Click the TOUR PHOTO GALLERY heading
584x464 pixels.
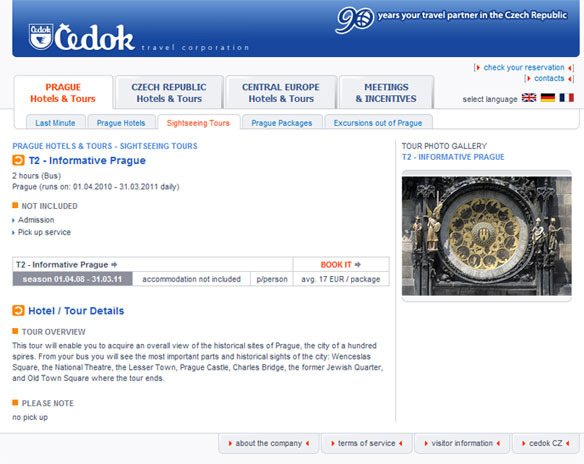tap(444, 146)
